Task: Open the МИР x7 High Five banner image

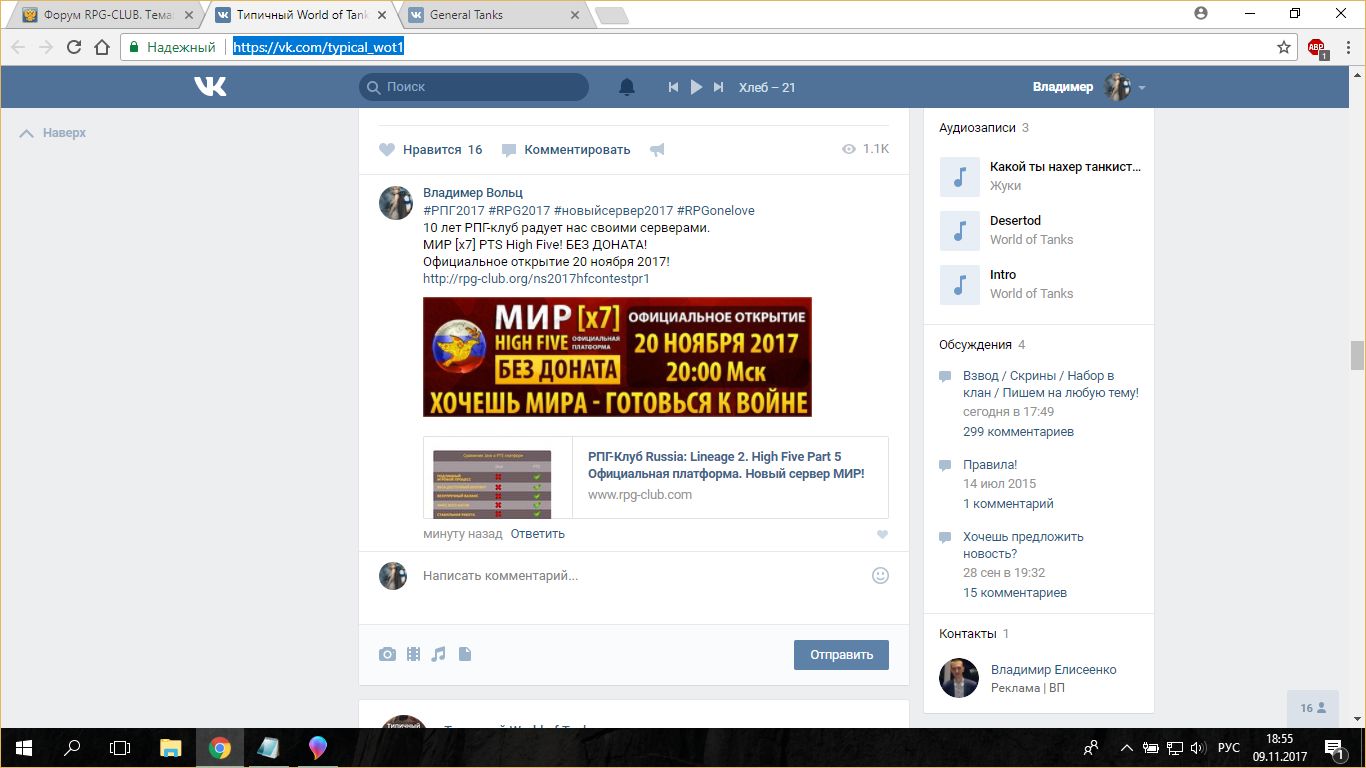Action: [617, 357]
